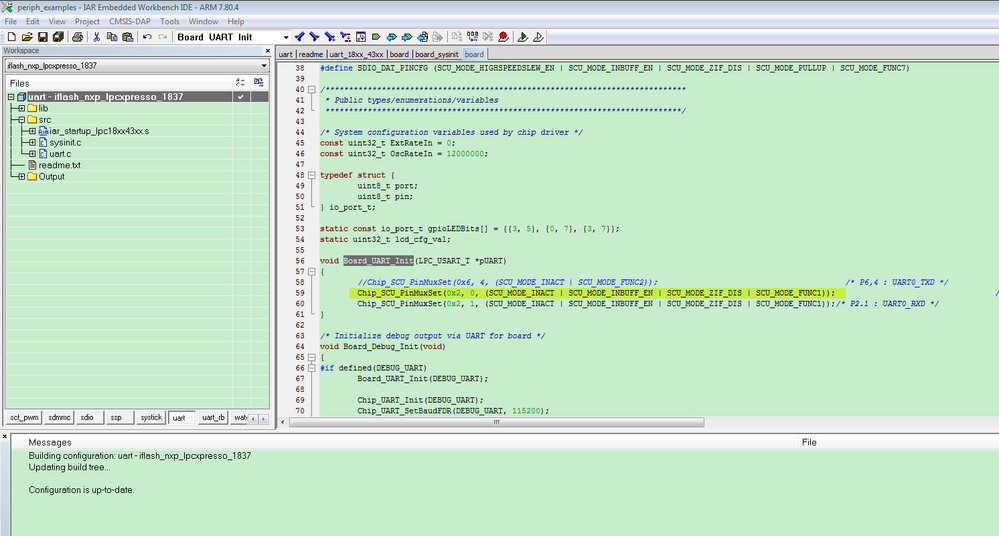This screenshot has width=999, height=536.
Task: Select the systick workspace tab
Action: pyautogui.click(x=151, y=417)
